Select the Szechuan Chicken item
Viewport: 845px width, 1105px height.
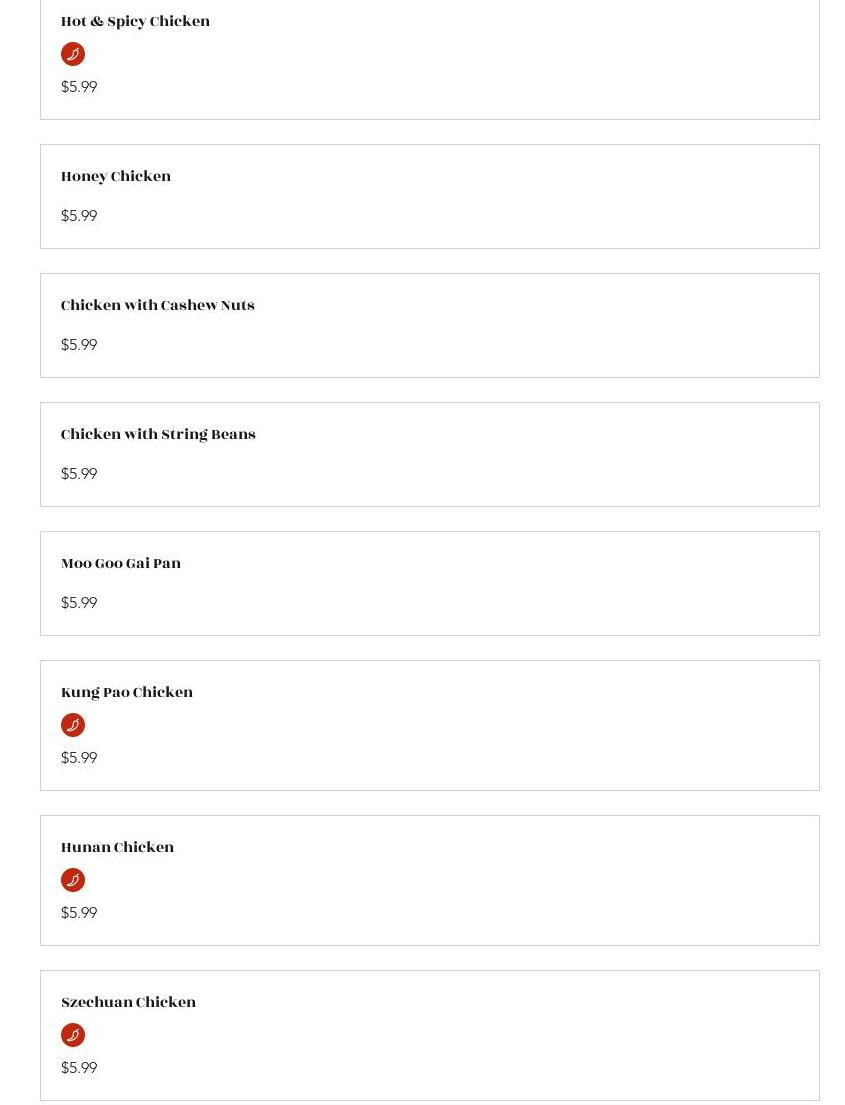(128, 1002)
